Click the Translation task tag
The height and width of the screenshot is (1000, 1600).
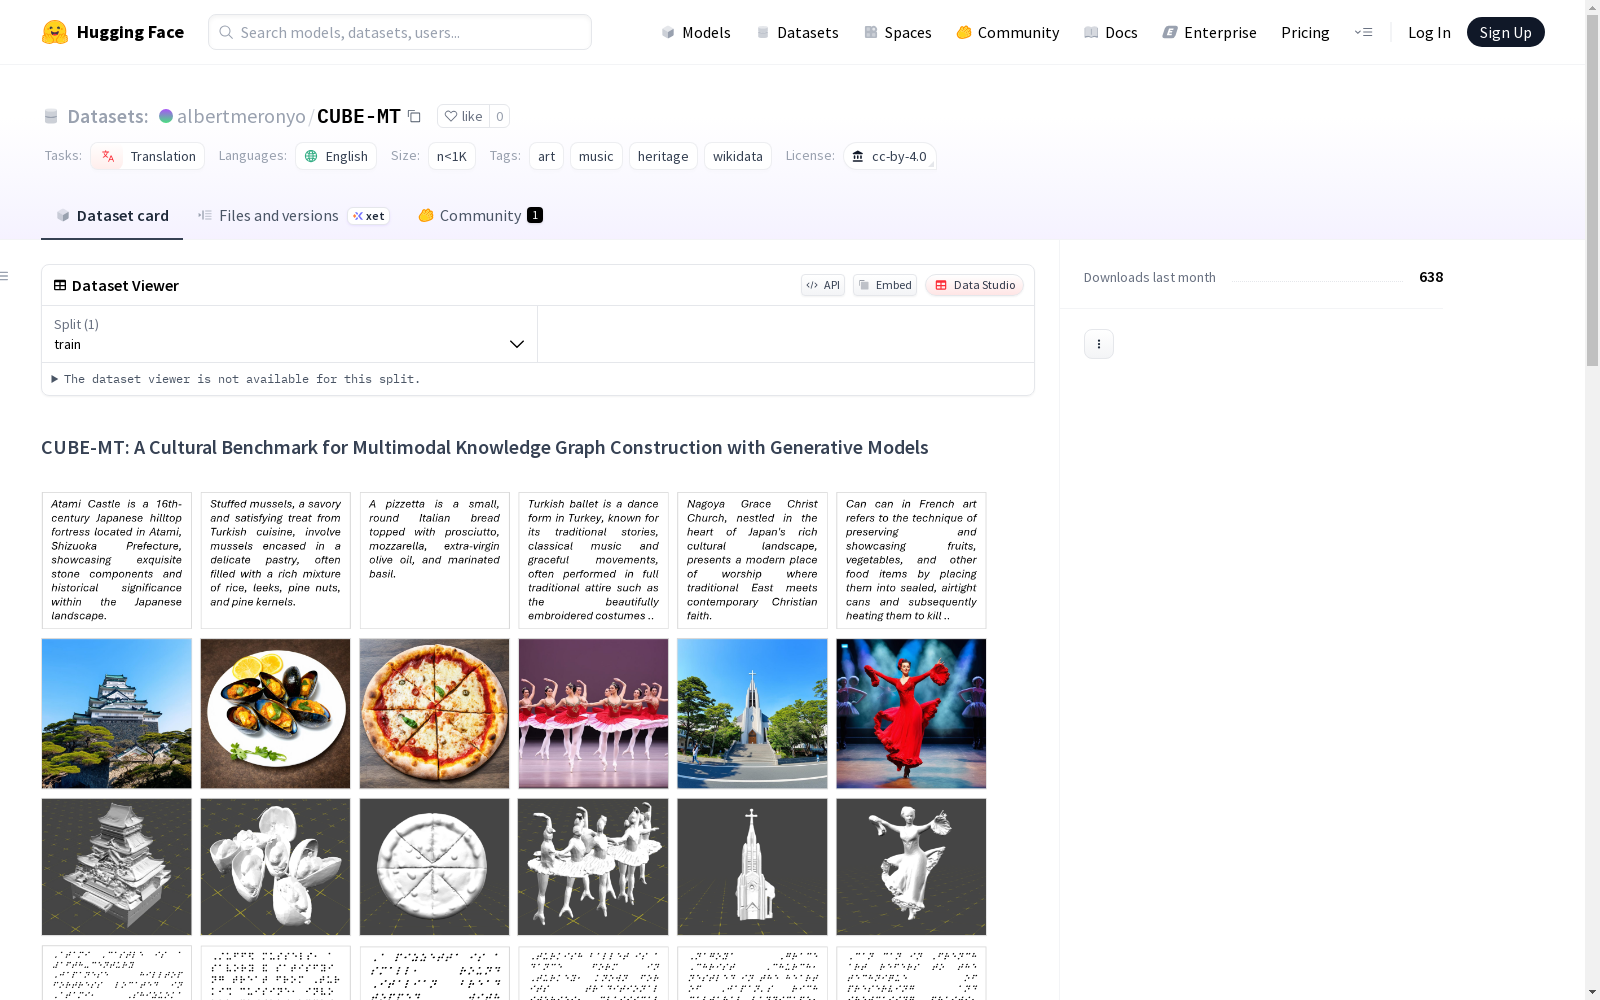[148, 156]
